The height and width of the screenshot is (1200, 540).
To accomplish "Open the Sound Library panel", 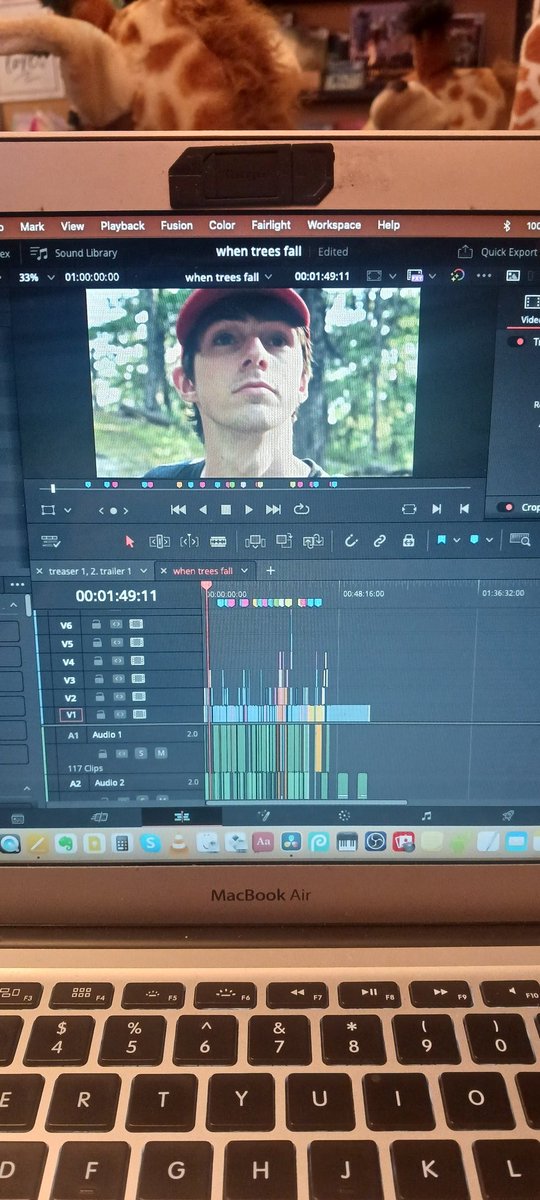I will pos(74,253).
